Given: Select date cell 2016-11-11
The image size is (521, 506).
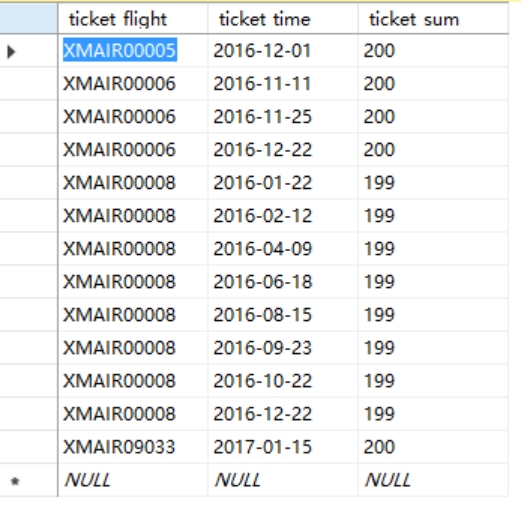Looking at the screenshot, I should tap(283, 83).
